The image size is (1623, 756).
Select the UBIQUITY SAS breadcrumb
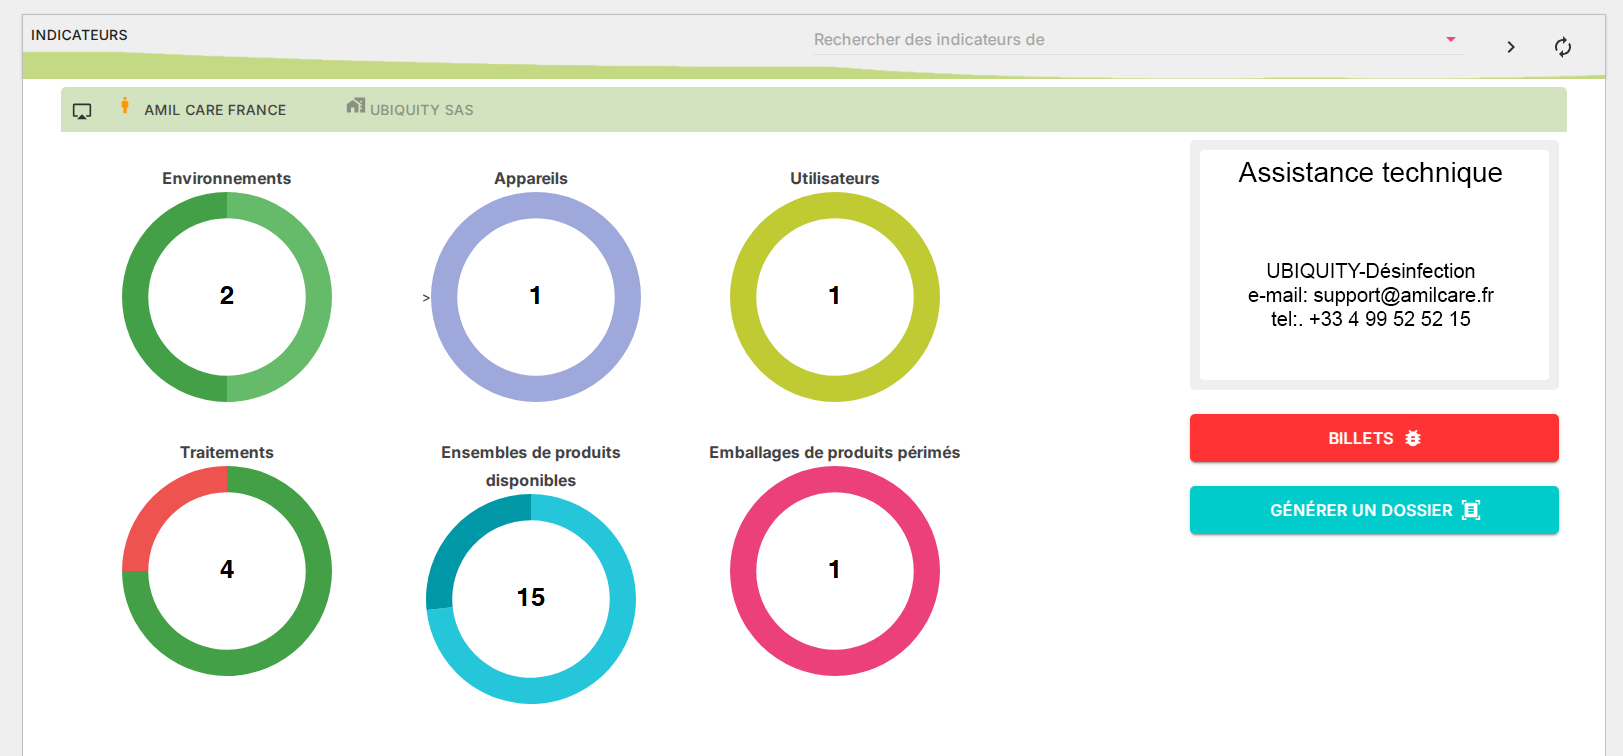click(421, 110)
